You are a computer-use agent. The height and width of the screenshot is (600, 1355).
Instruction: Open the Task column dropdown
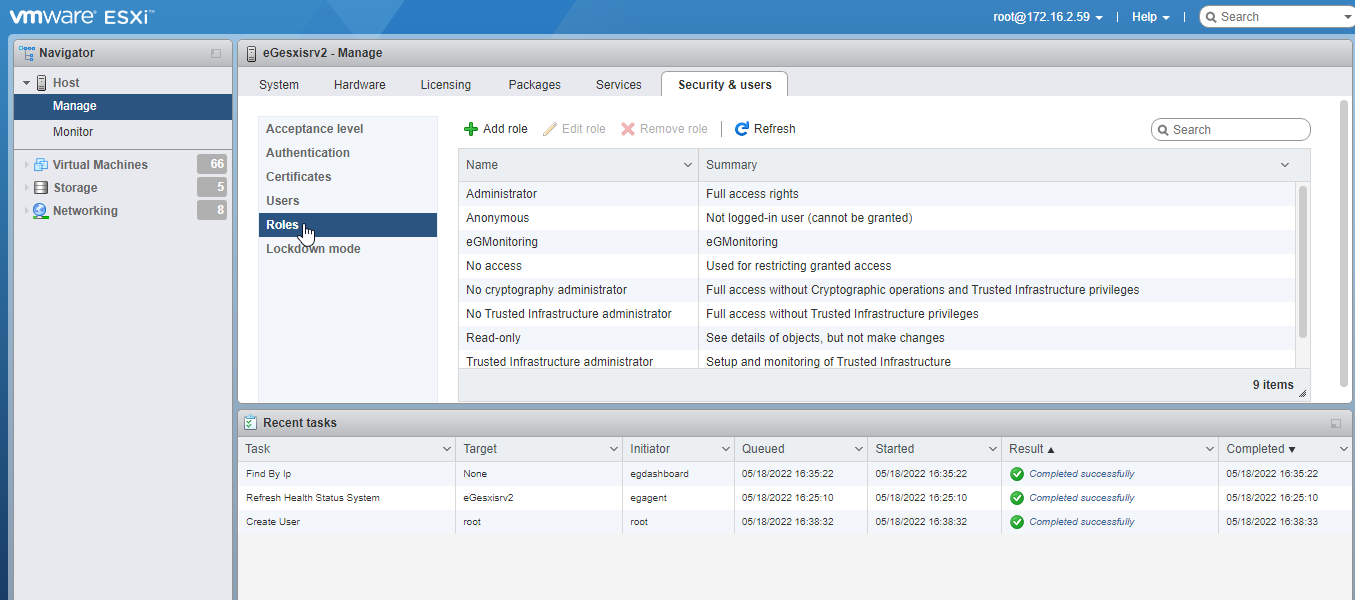pyautogui.click(x=447, y=450)
